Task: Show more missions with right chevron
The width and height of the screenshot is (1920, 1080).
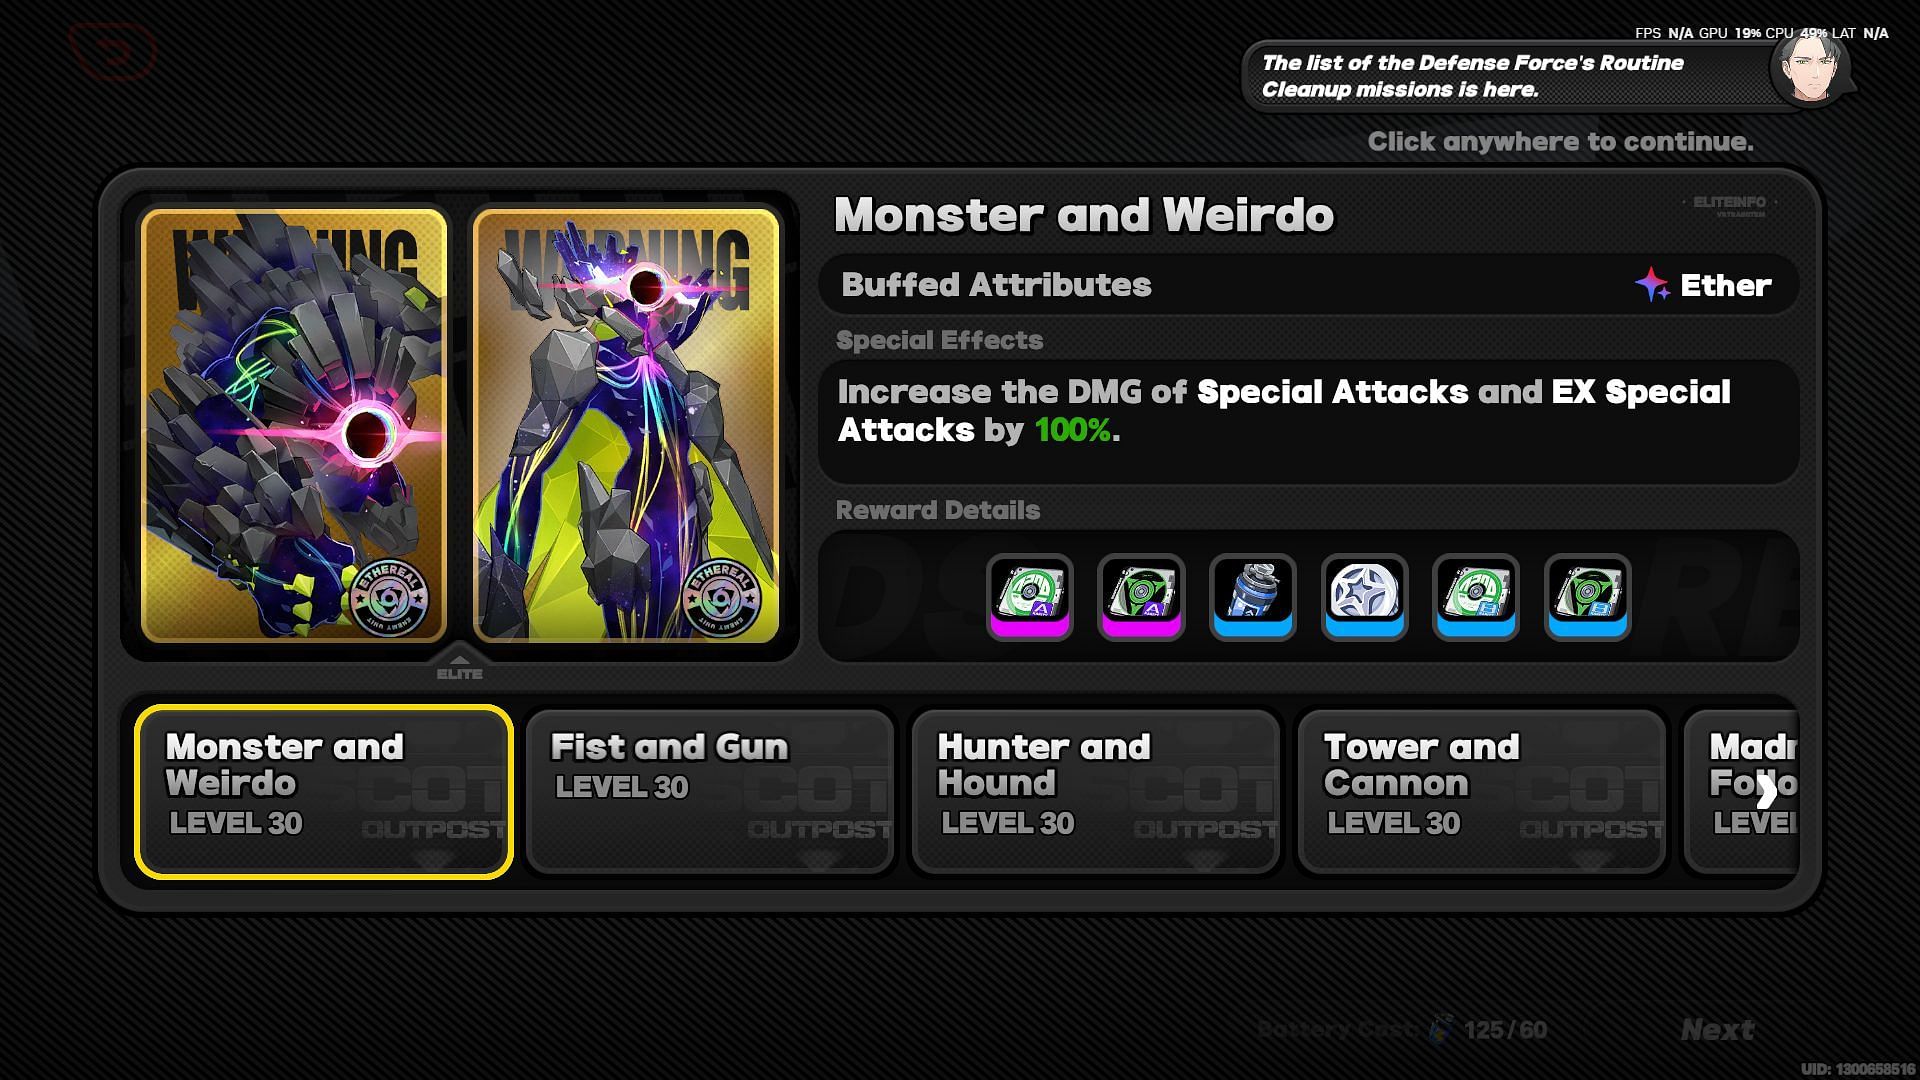Action: (x=1767, y=792)
